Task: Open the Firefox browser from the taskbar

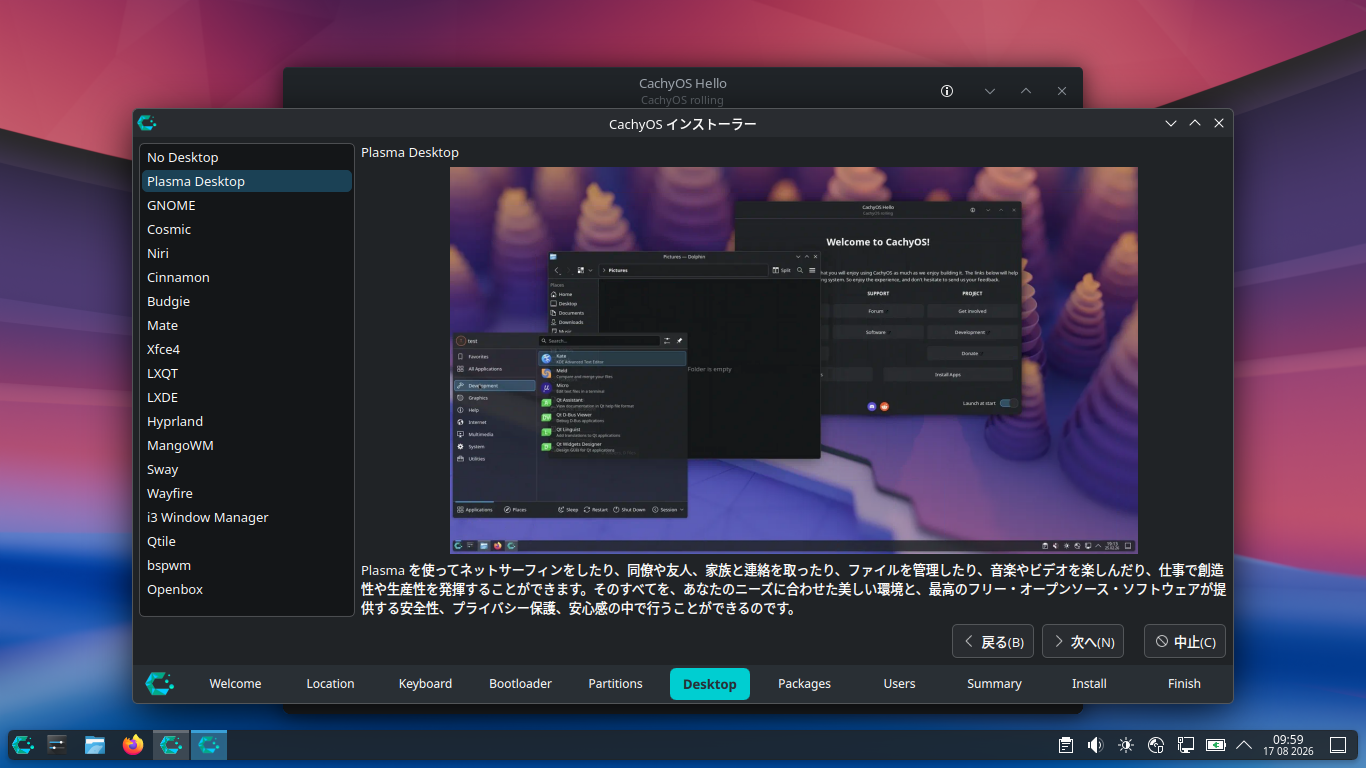Action: (133, 744)
